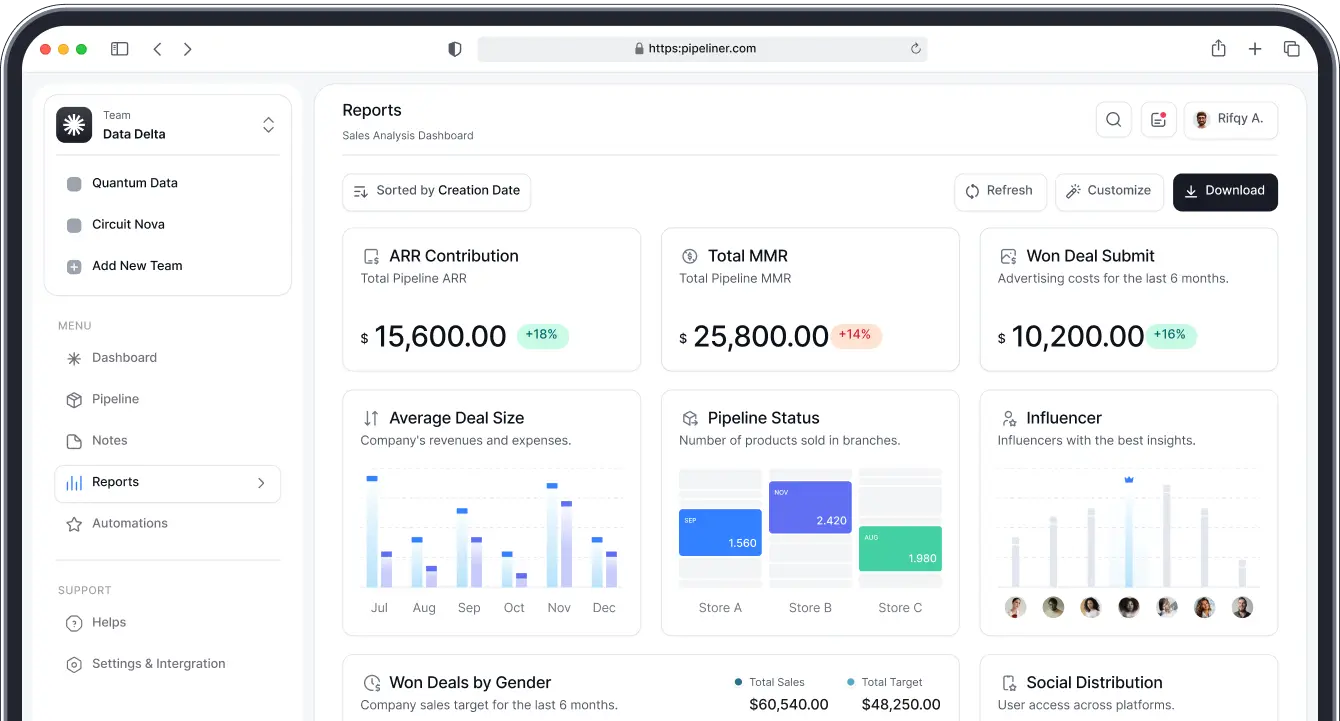
Task: Click the +18% growth badge
Action: click(543, 335)
